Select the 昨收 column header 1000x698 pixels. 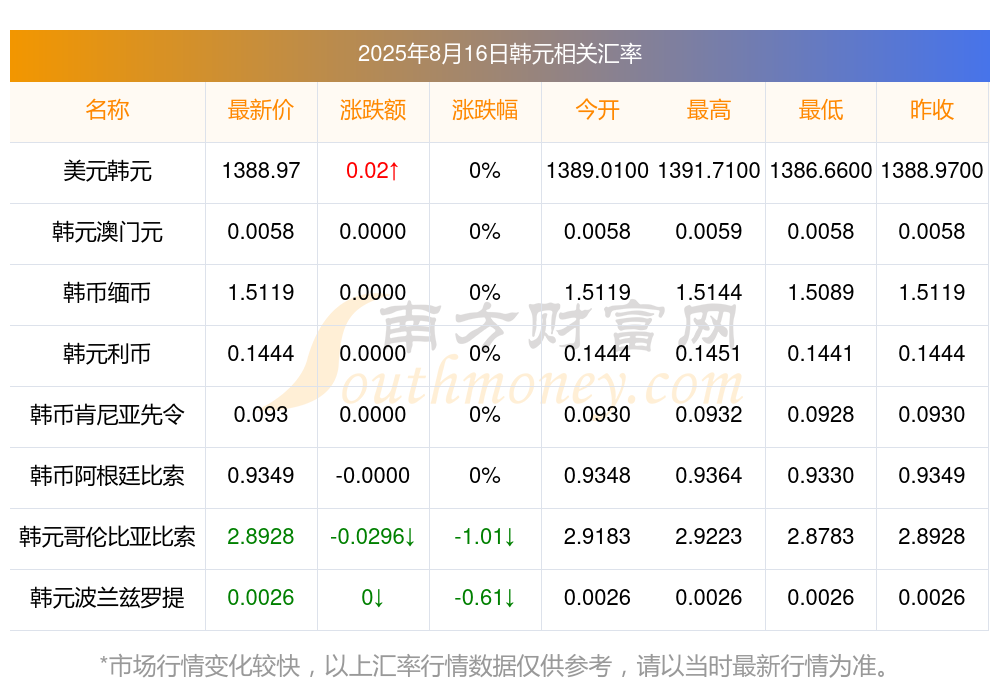click(x=932, y=110)
